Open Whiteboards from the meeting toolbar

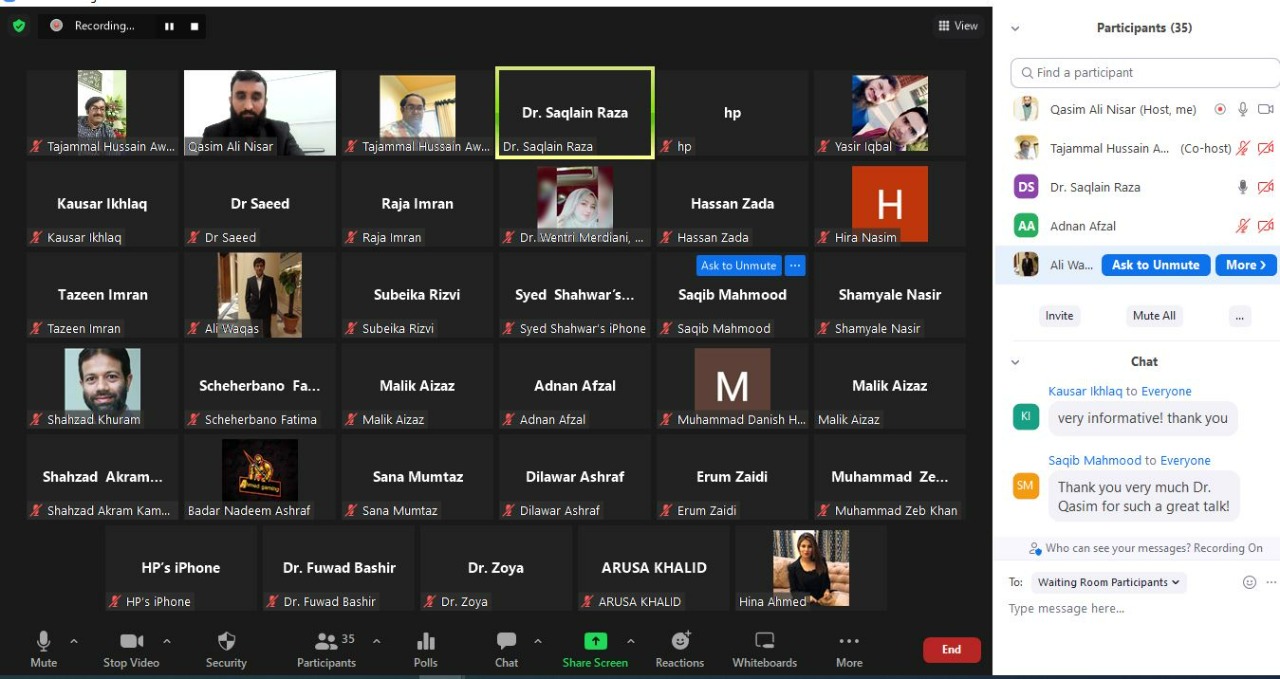764,642
